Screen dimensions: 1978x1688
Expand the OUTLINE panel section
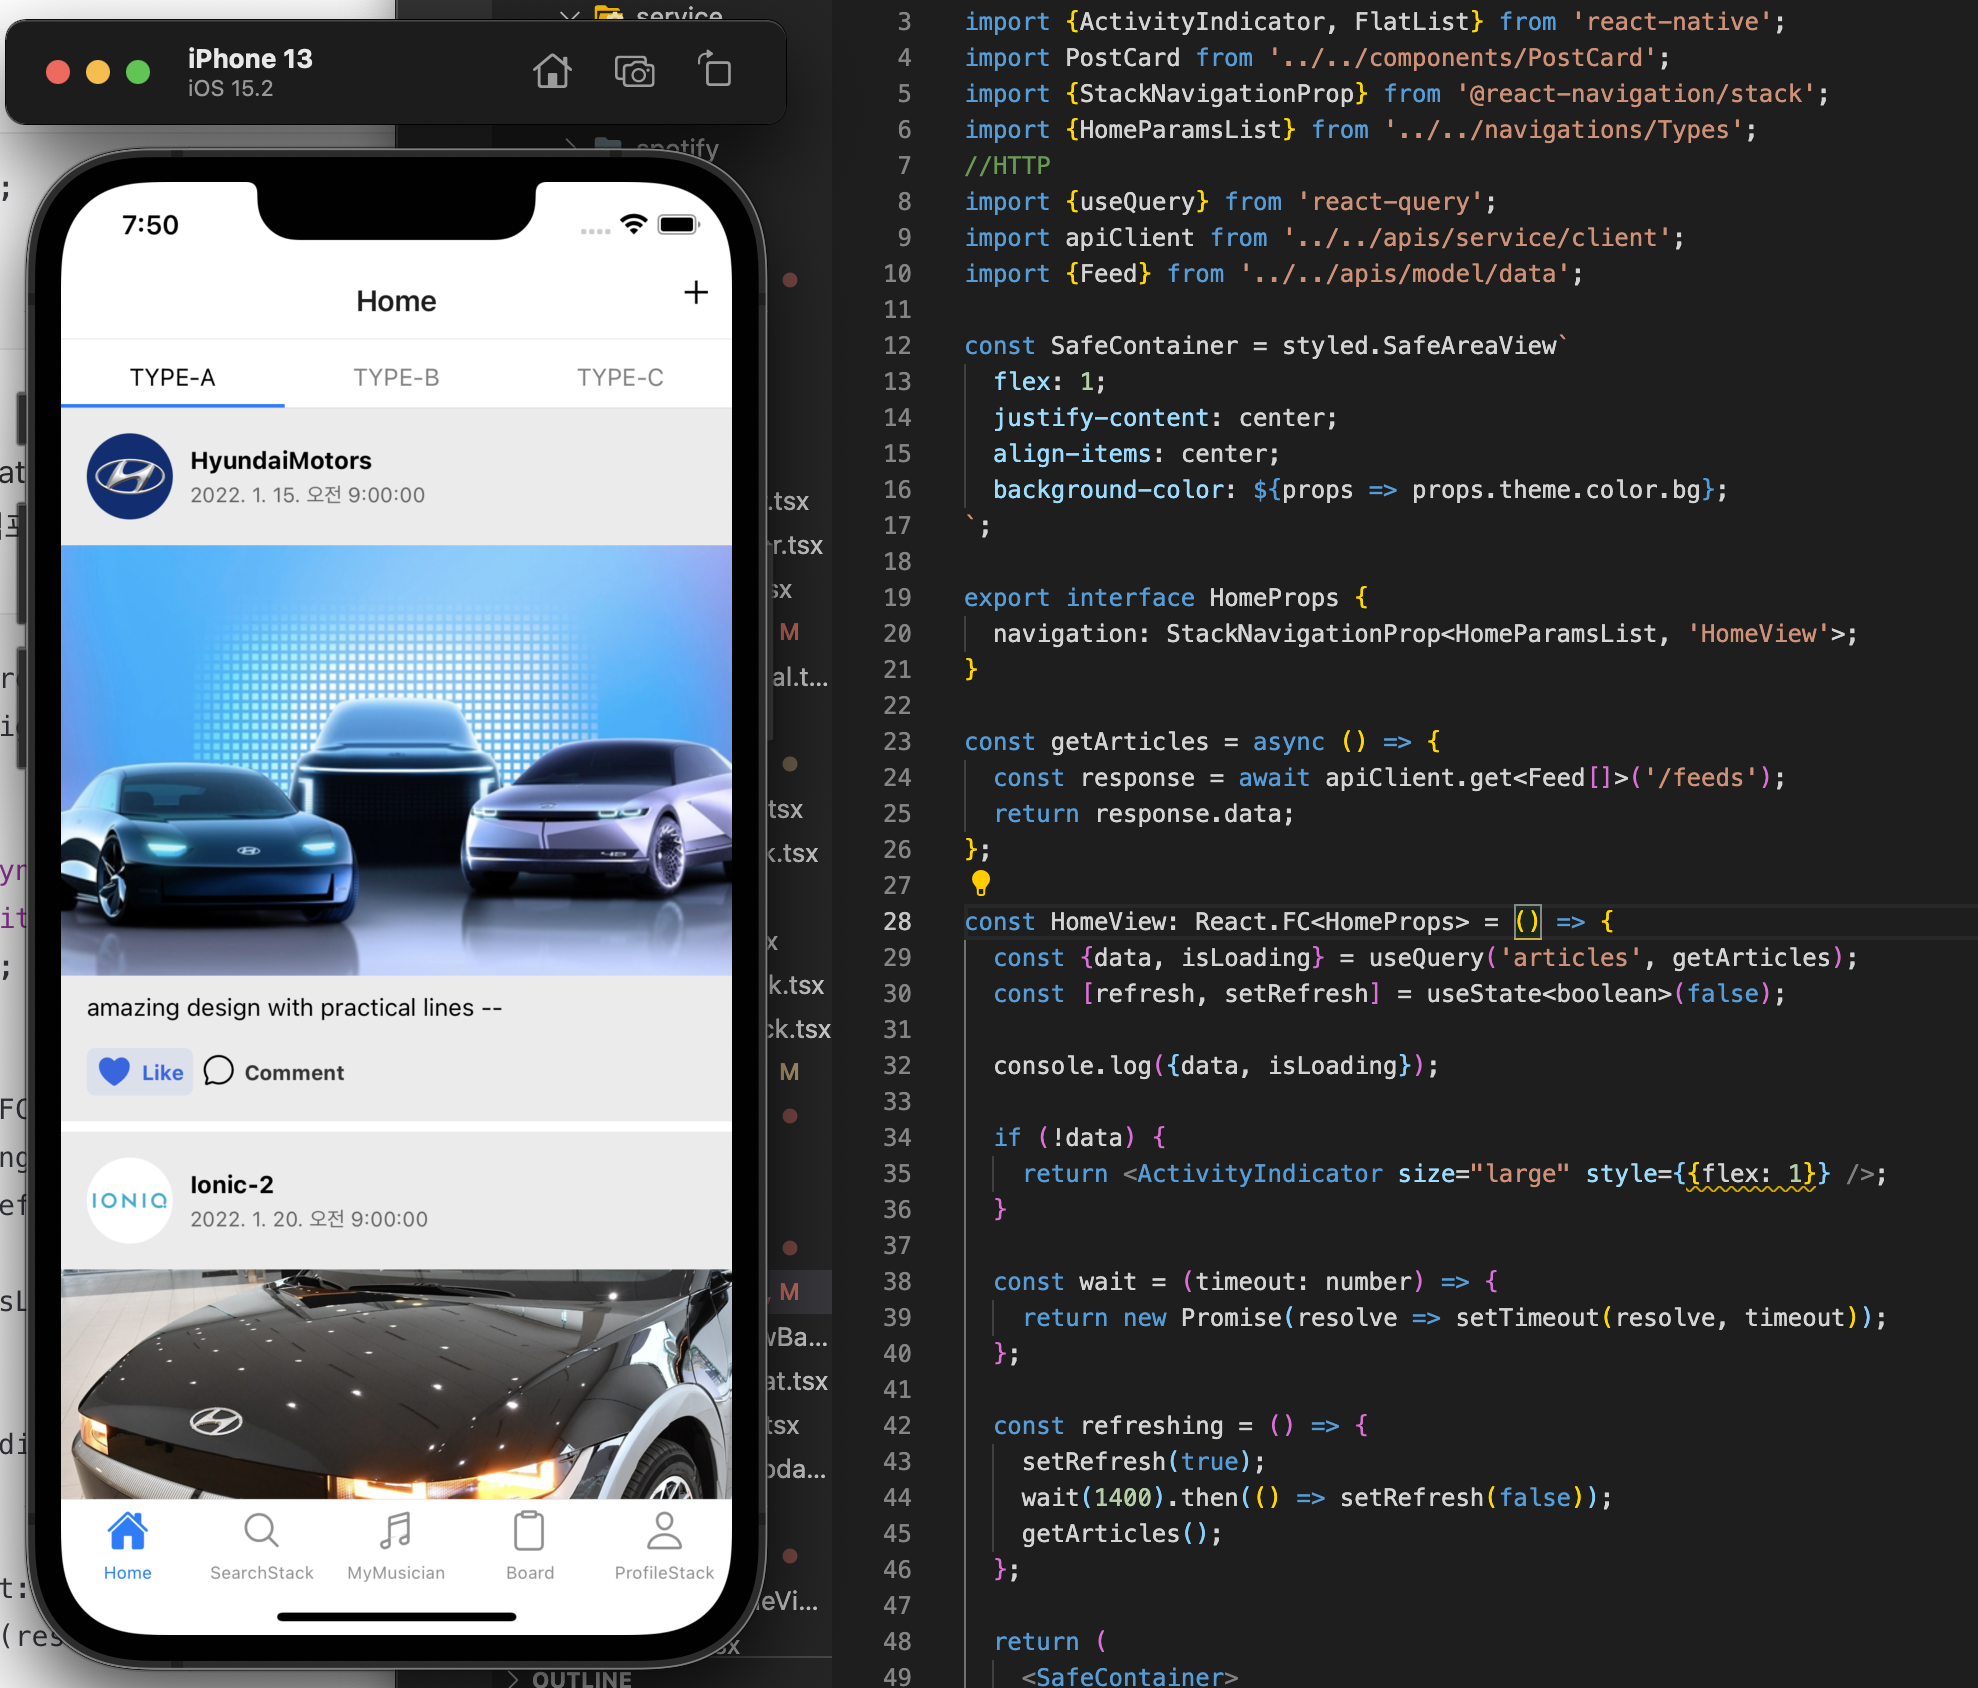(580, 1678)
